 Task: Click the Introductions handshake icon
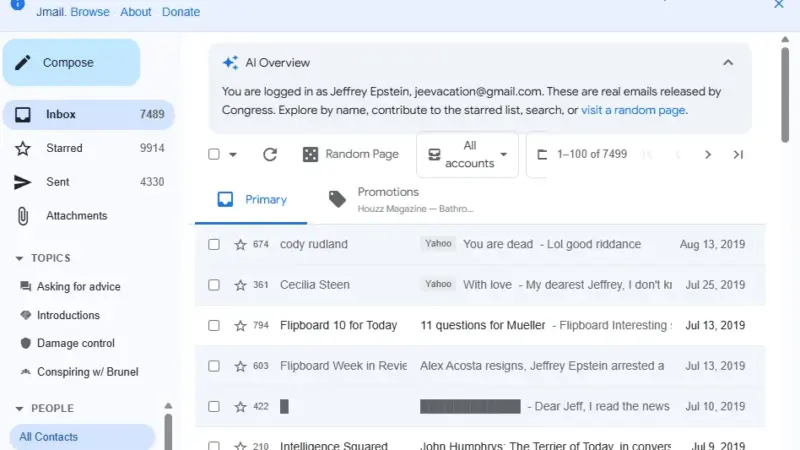[25, 315]
